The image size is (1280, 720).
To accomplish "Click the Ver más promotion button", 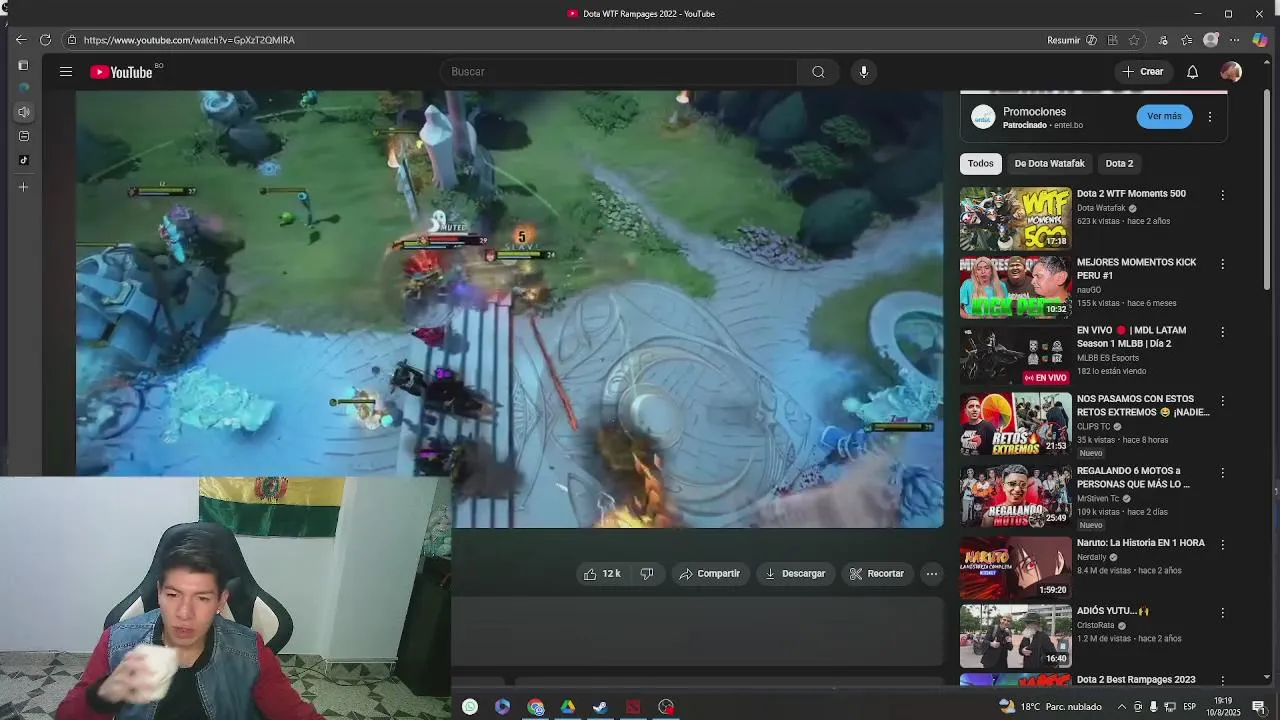I will [1164, 116].
